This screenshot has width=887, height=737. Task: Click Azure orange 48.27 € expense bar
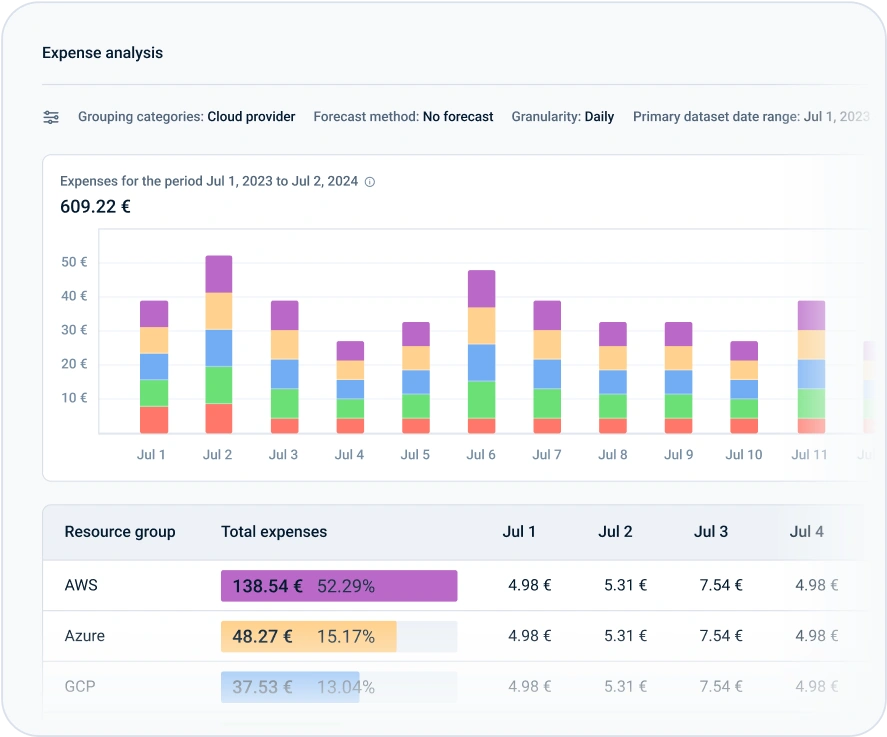click(308, 636)
